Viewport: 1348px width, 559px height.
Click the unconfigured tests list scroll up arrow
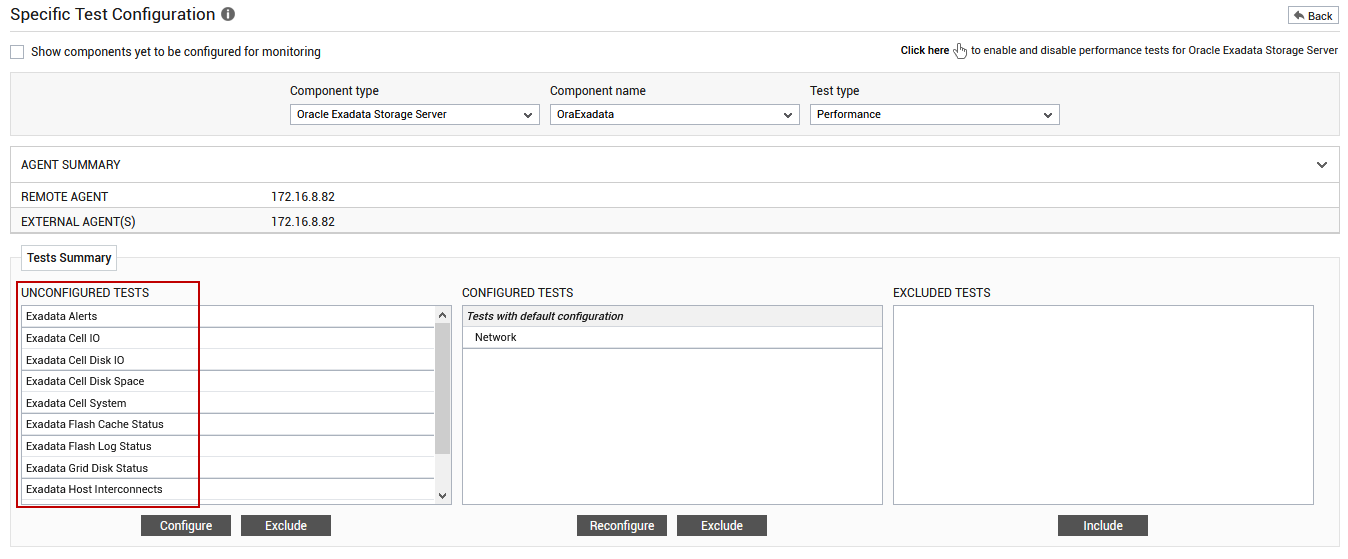tap(443, 315)
